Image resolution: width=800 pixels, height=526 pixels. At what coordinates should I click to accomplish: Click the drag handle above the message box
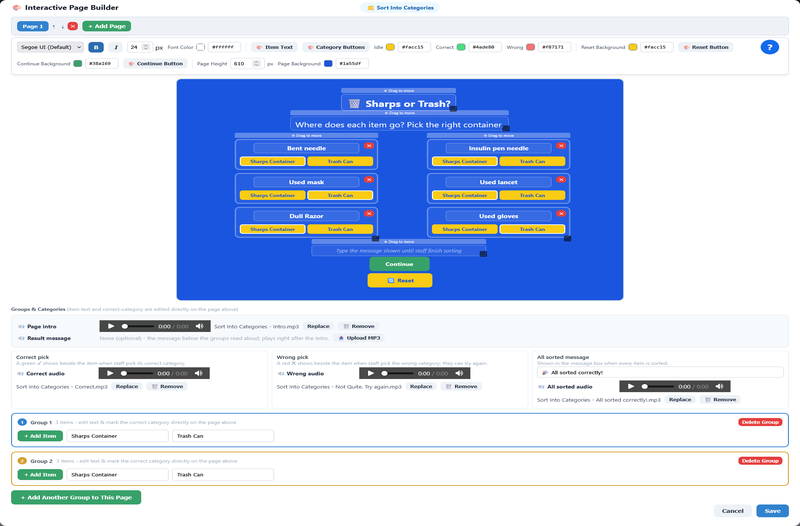coord(399,242)
